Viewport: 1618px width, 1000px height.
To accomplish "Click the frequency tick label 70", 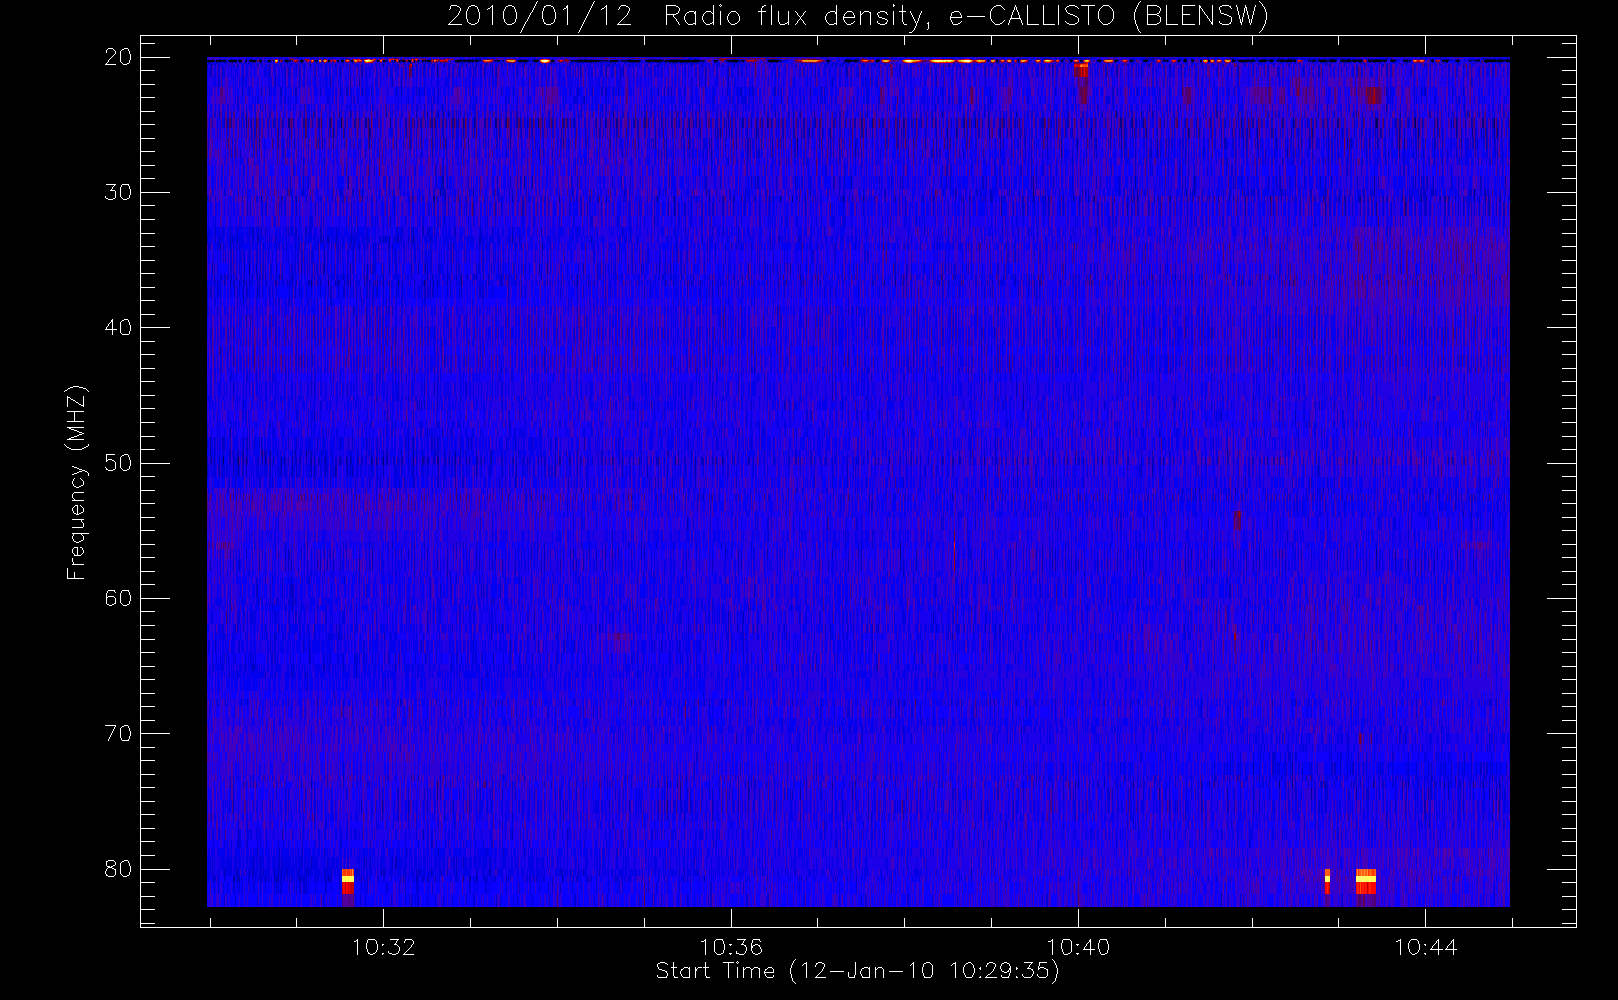I will click(118, 733).
